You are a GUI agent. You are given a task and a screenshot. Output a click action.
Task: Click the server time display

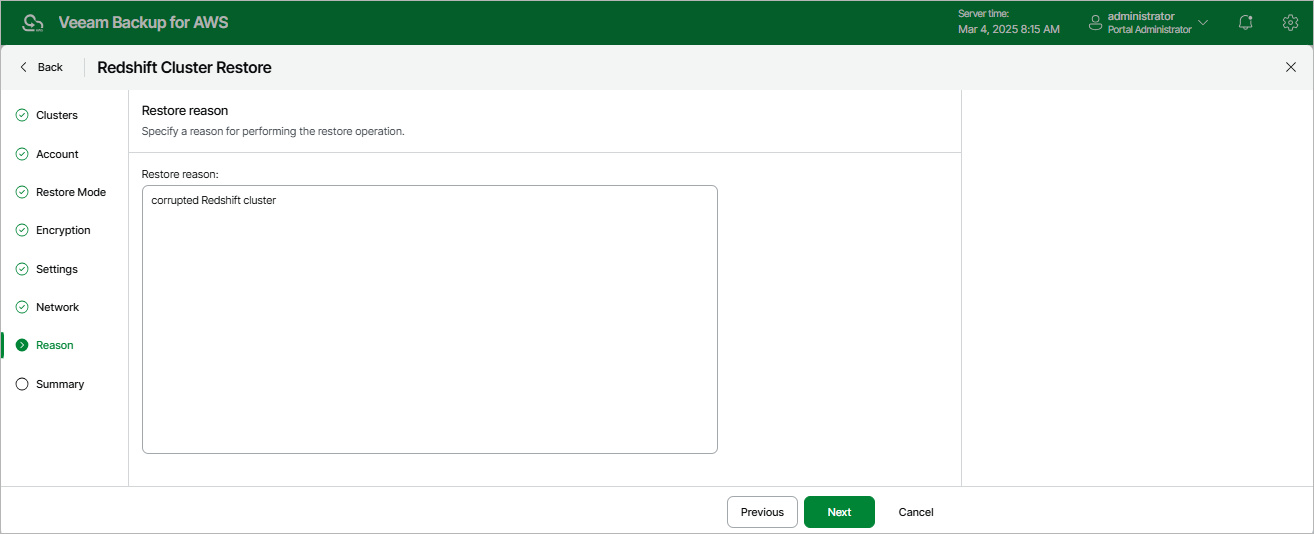pyautogui.click(x=1009, y=22)
